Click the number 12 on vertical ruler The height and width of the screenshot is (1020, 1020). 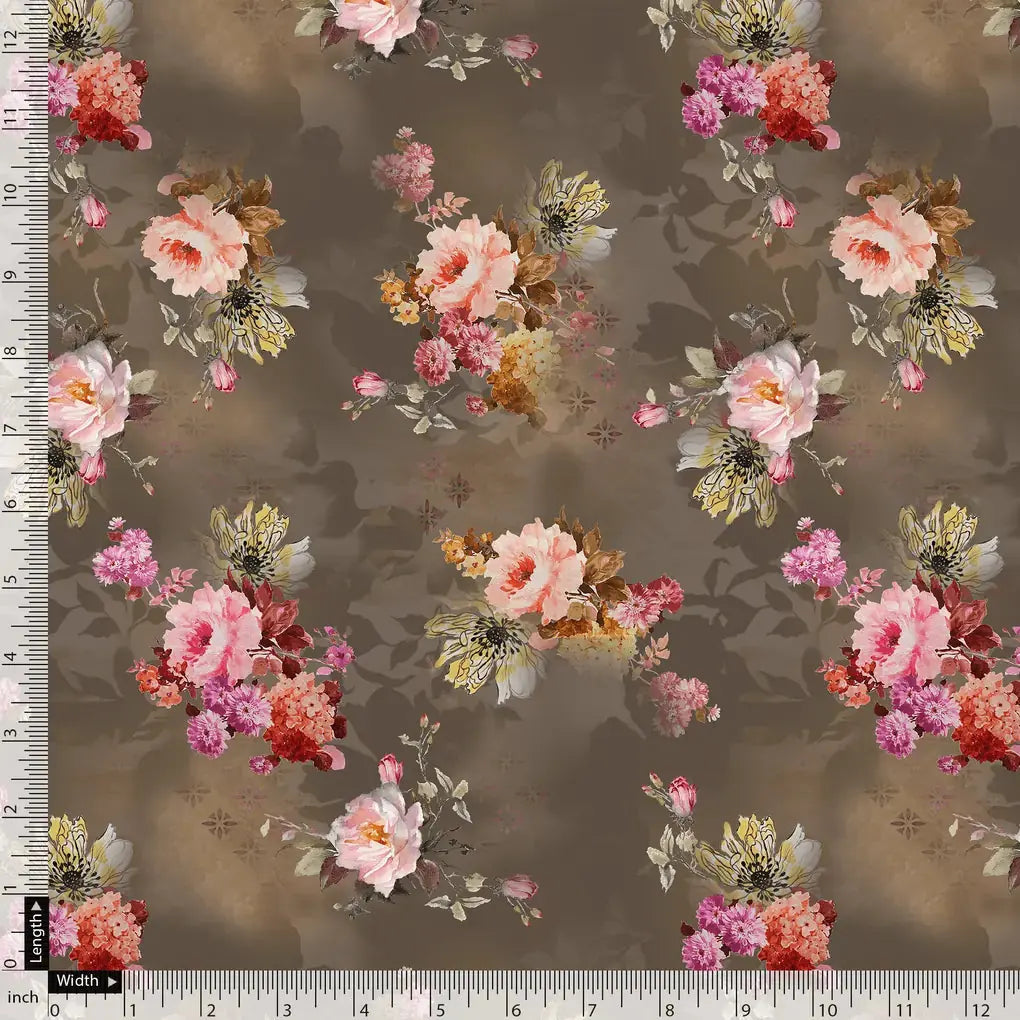tap(12, 39)
